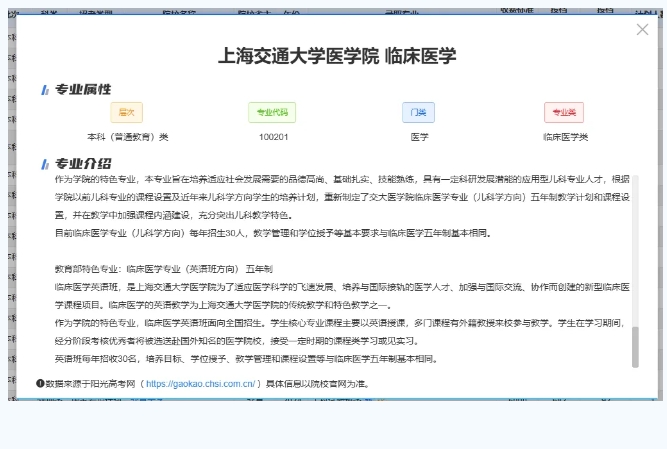The height and width of the screenshot is (449, 667).
Task: Select the major code value 100201
Action: click(273, 137)
